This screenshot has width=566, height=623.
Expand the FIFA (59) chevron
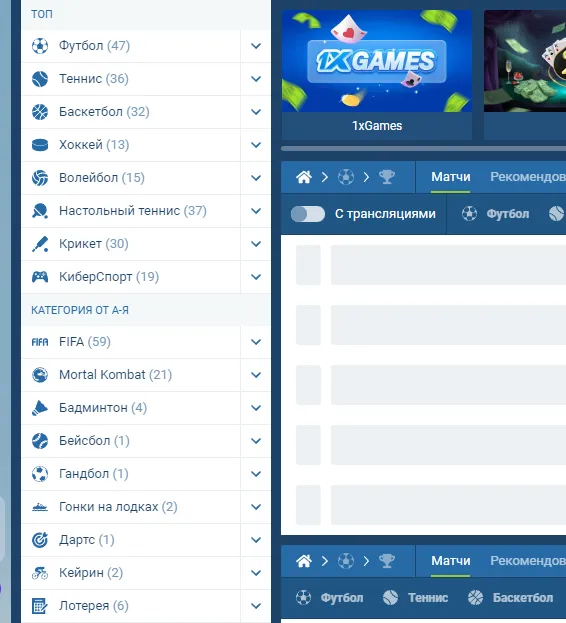(x=256, y=342)
